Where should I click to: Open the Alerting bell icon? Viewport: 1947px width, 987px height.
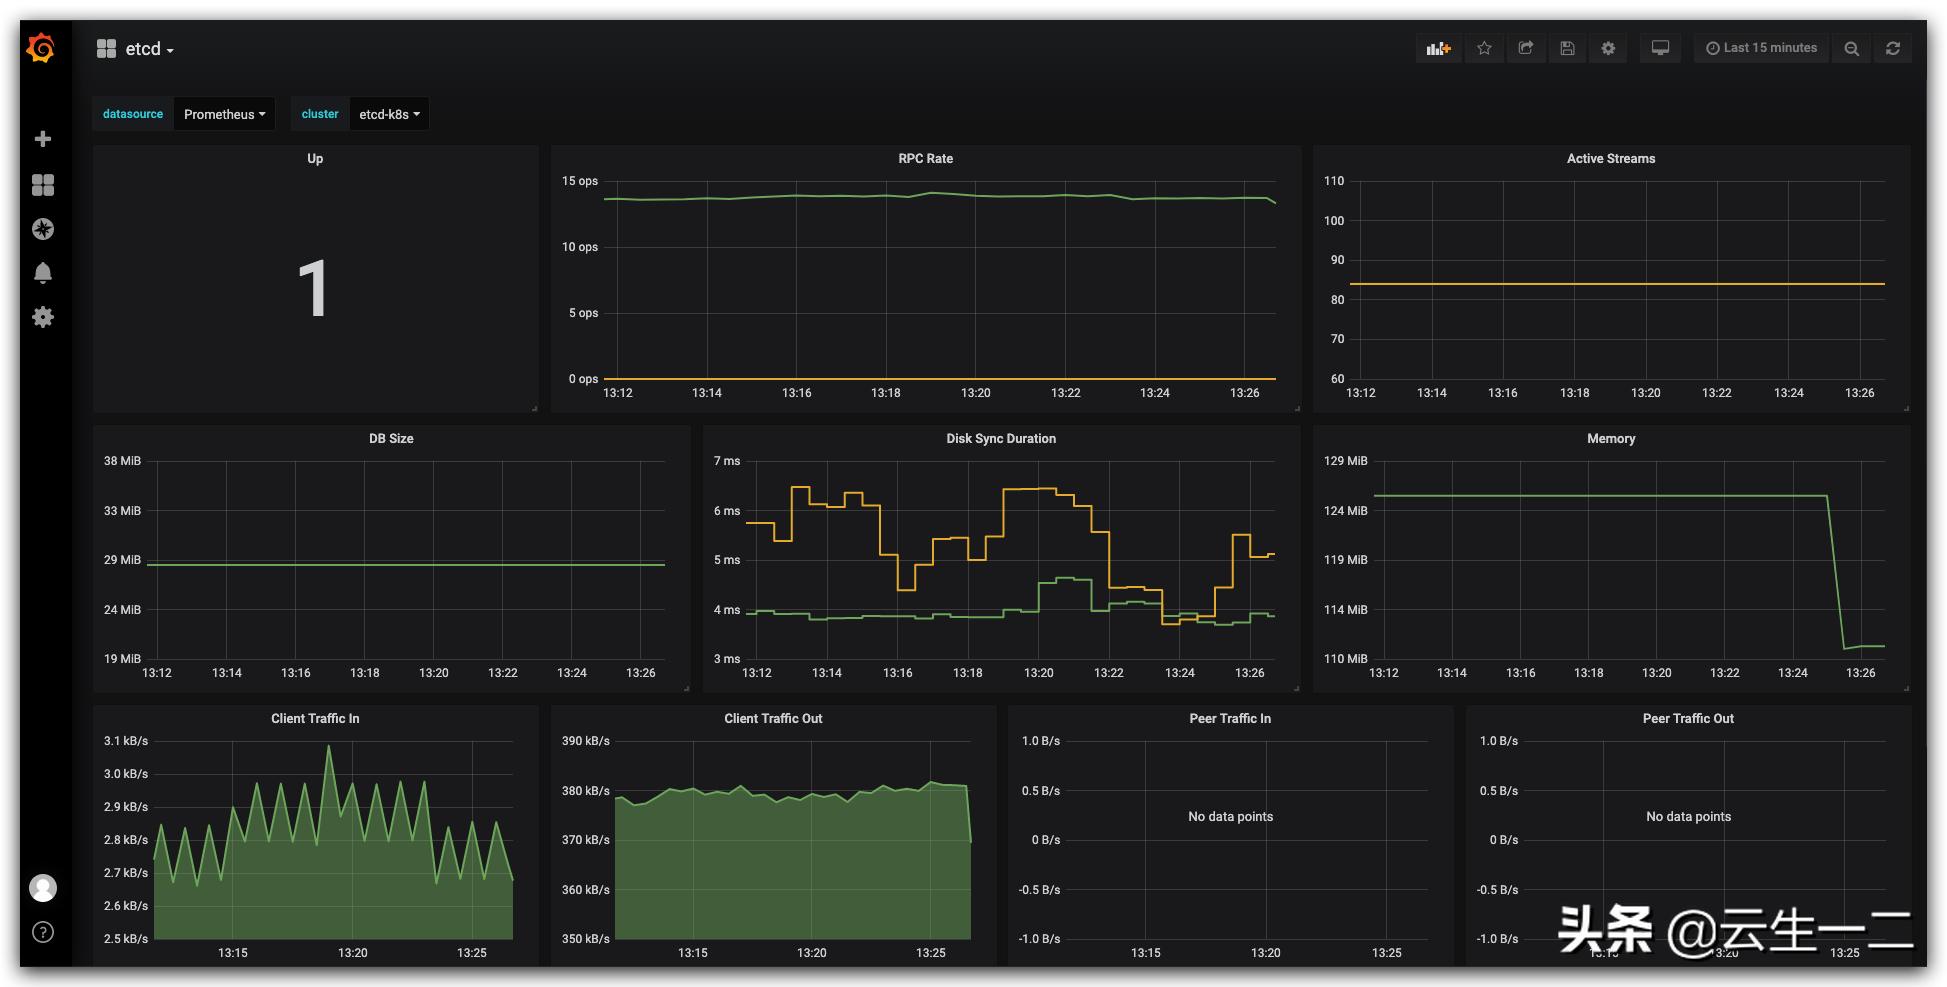[43, 271]
